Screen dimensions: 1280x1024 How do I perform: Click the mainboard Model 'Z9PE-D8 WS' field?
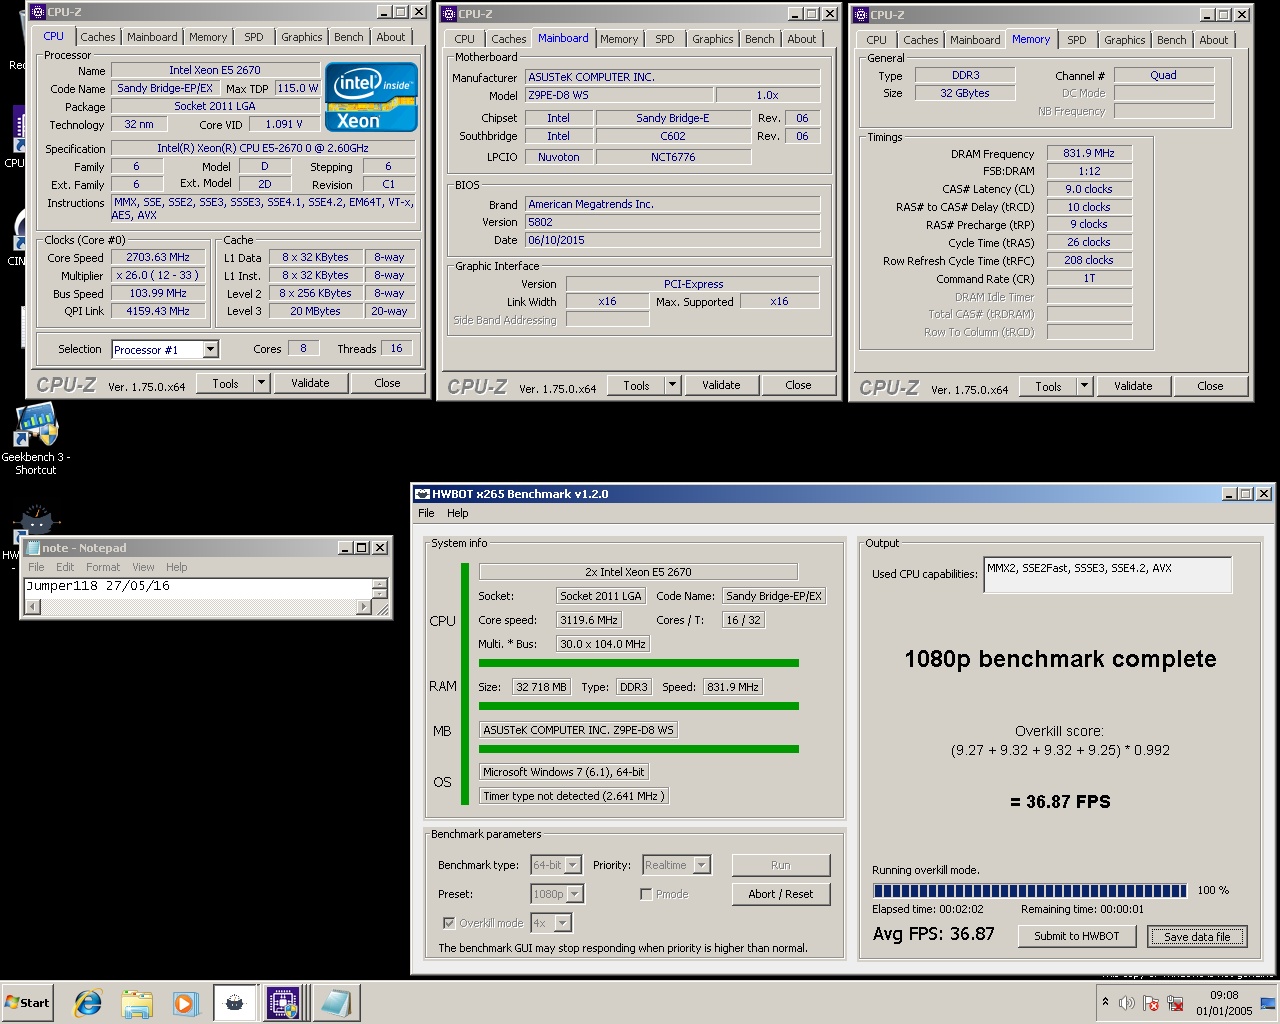620,95
